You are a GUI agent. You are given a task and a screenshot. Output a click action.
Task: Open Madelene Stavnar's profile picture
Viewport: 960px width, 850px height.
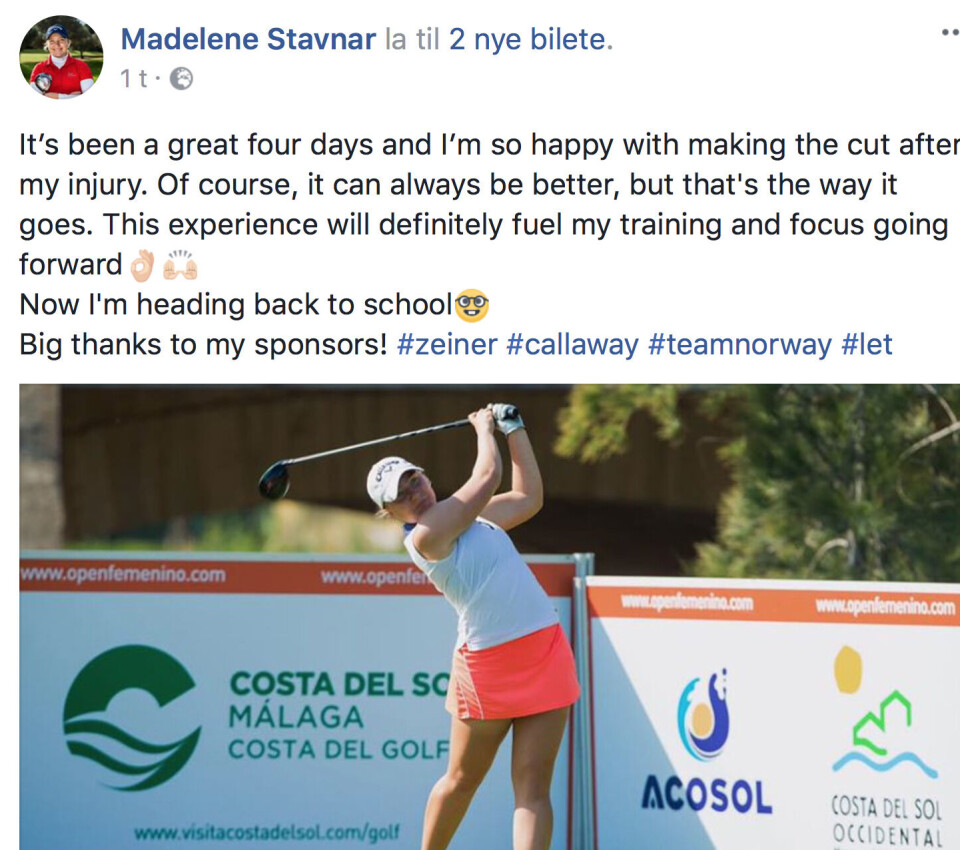pos(61,56)
